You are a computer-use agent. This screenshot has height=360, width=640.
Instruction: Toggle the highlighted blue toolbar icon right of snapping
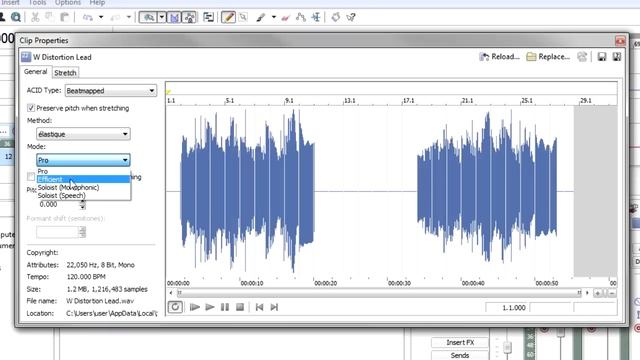[x=174, y=17]
